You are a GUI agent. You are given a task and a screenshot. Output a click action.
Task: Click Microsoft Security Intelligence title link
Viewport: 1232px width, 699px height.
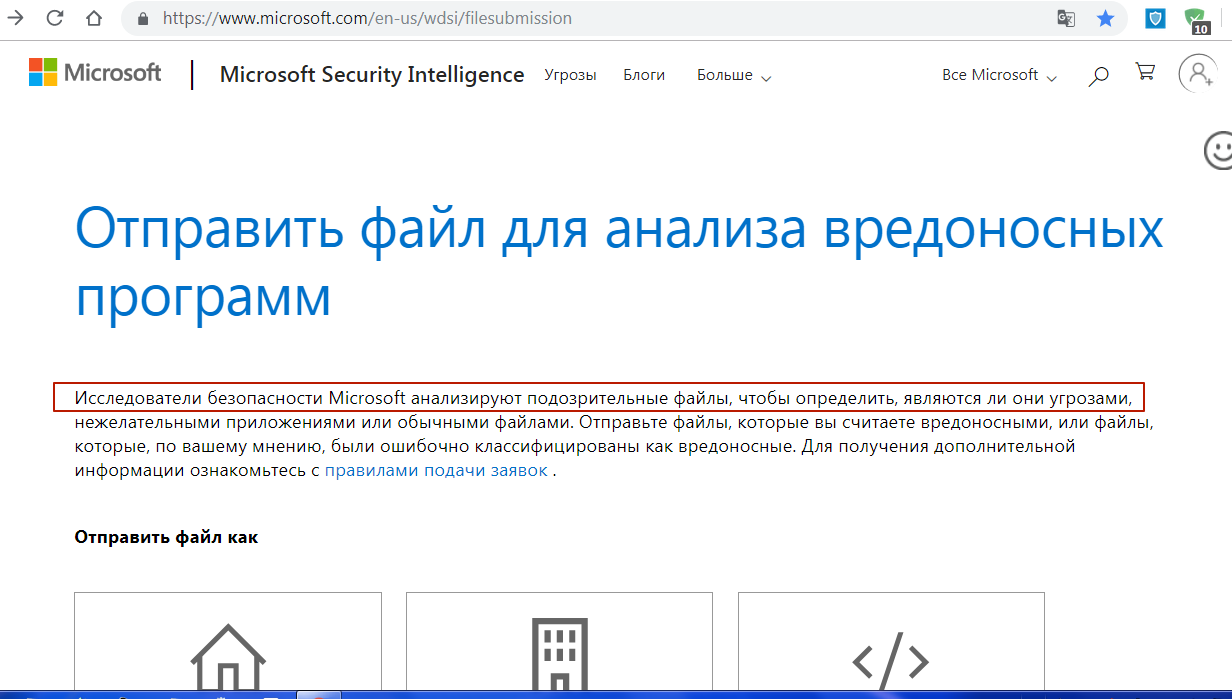coord(372,75)
